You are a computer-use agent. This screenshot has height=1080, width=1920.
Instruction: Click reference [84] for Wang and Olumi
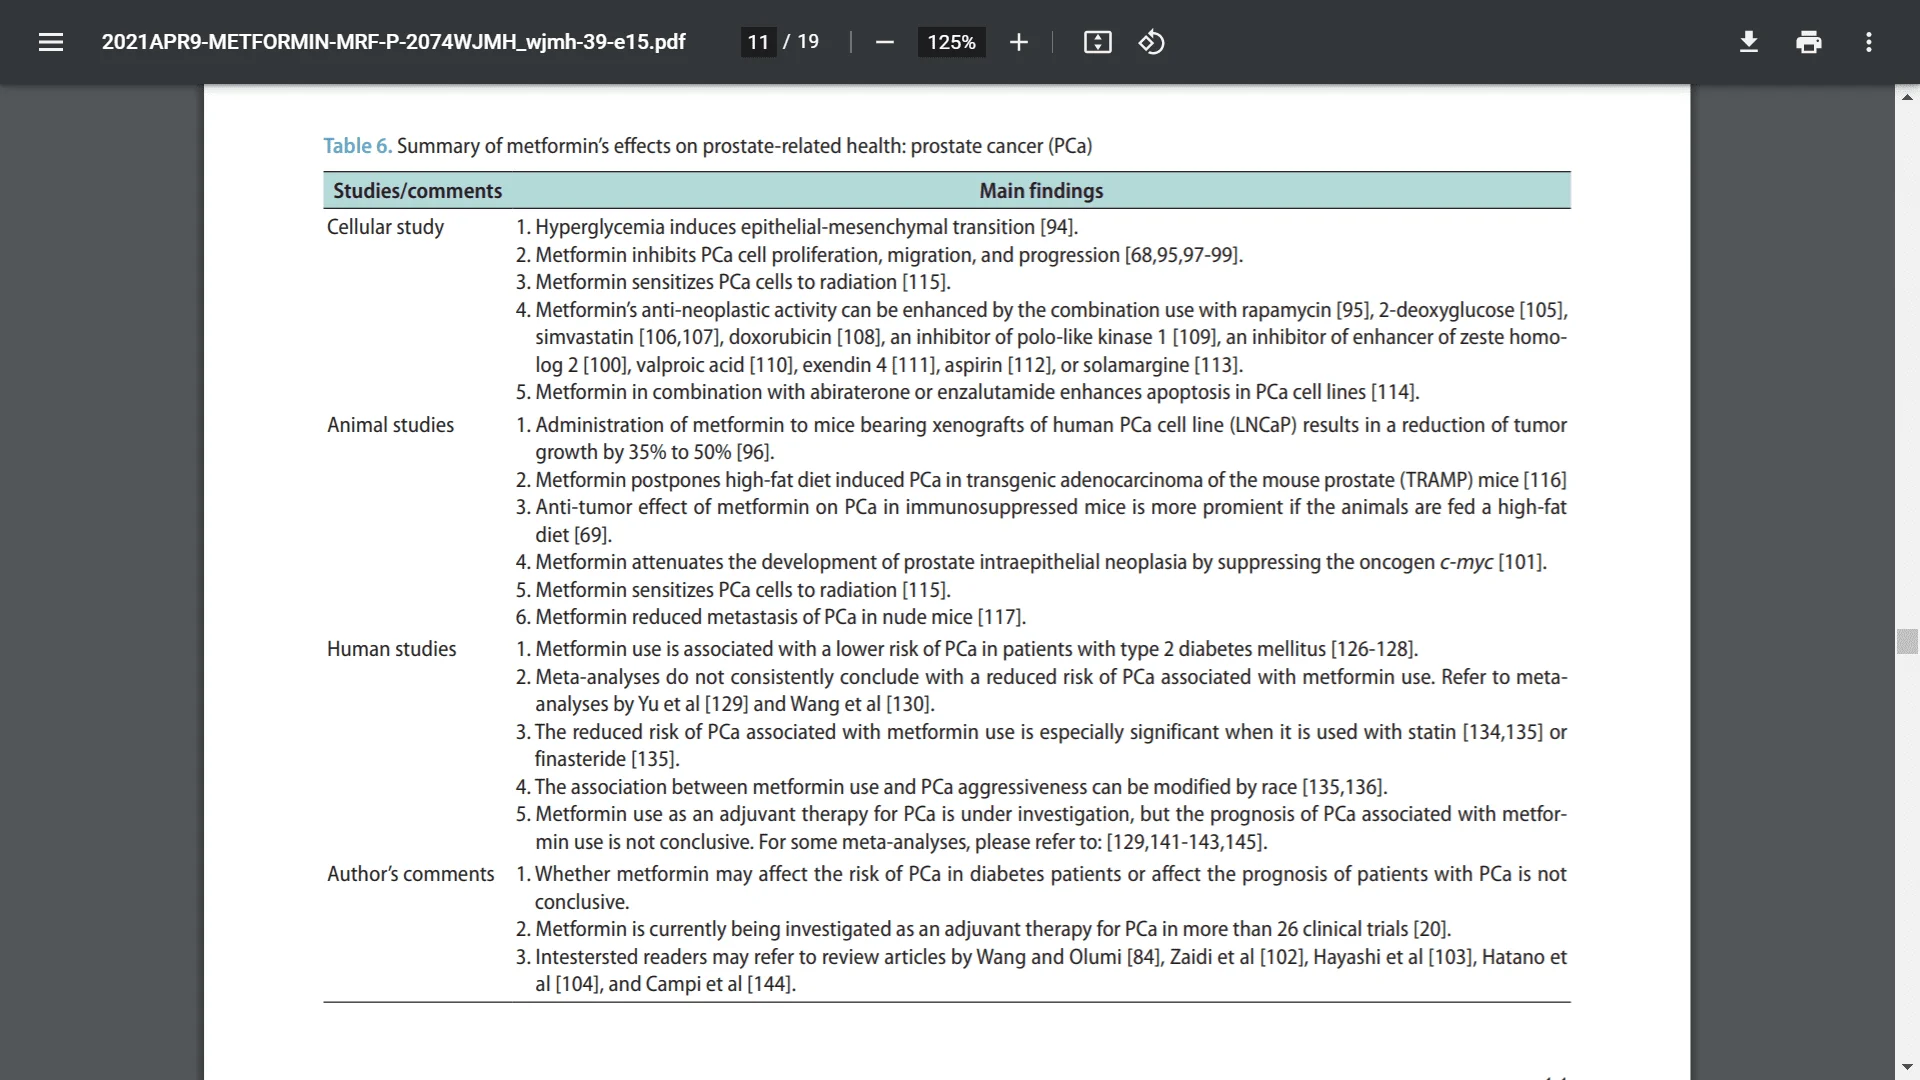pos(1145,957)
